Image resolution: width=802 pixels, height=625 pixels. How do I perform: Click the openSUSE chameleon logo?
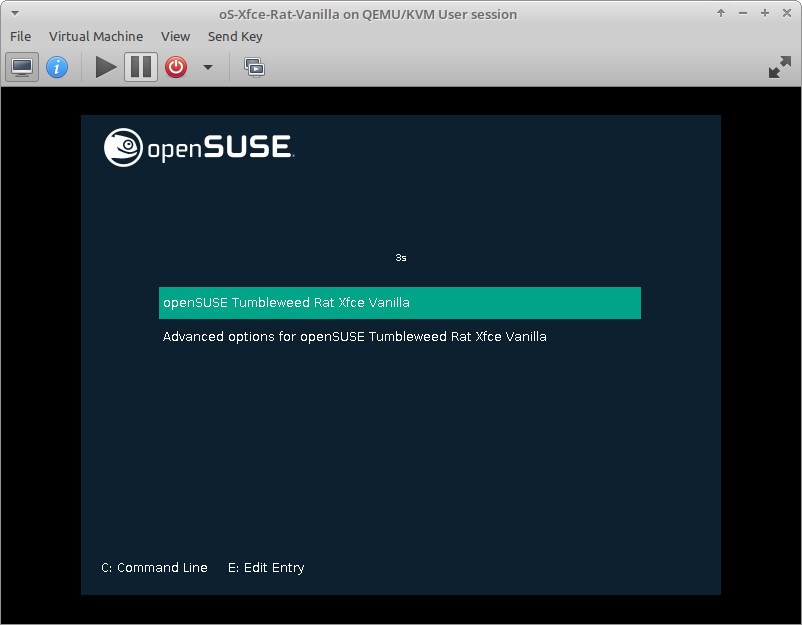123,148
